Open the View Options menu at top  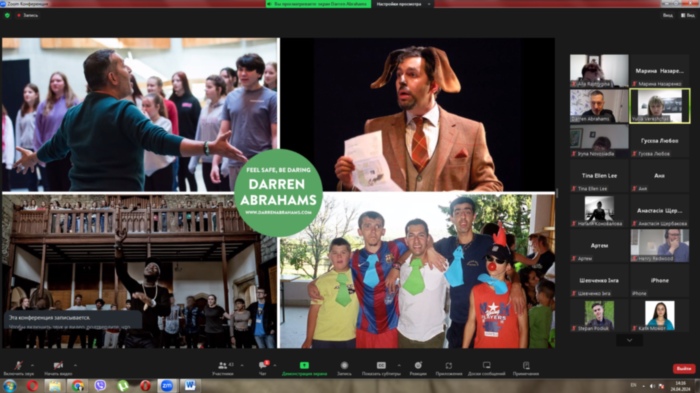click(x=404, y=4)
